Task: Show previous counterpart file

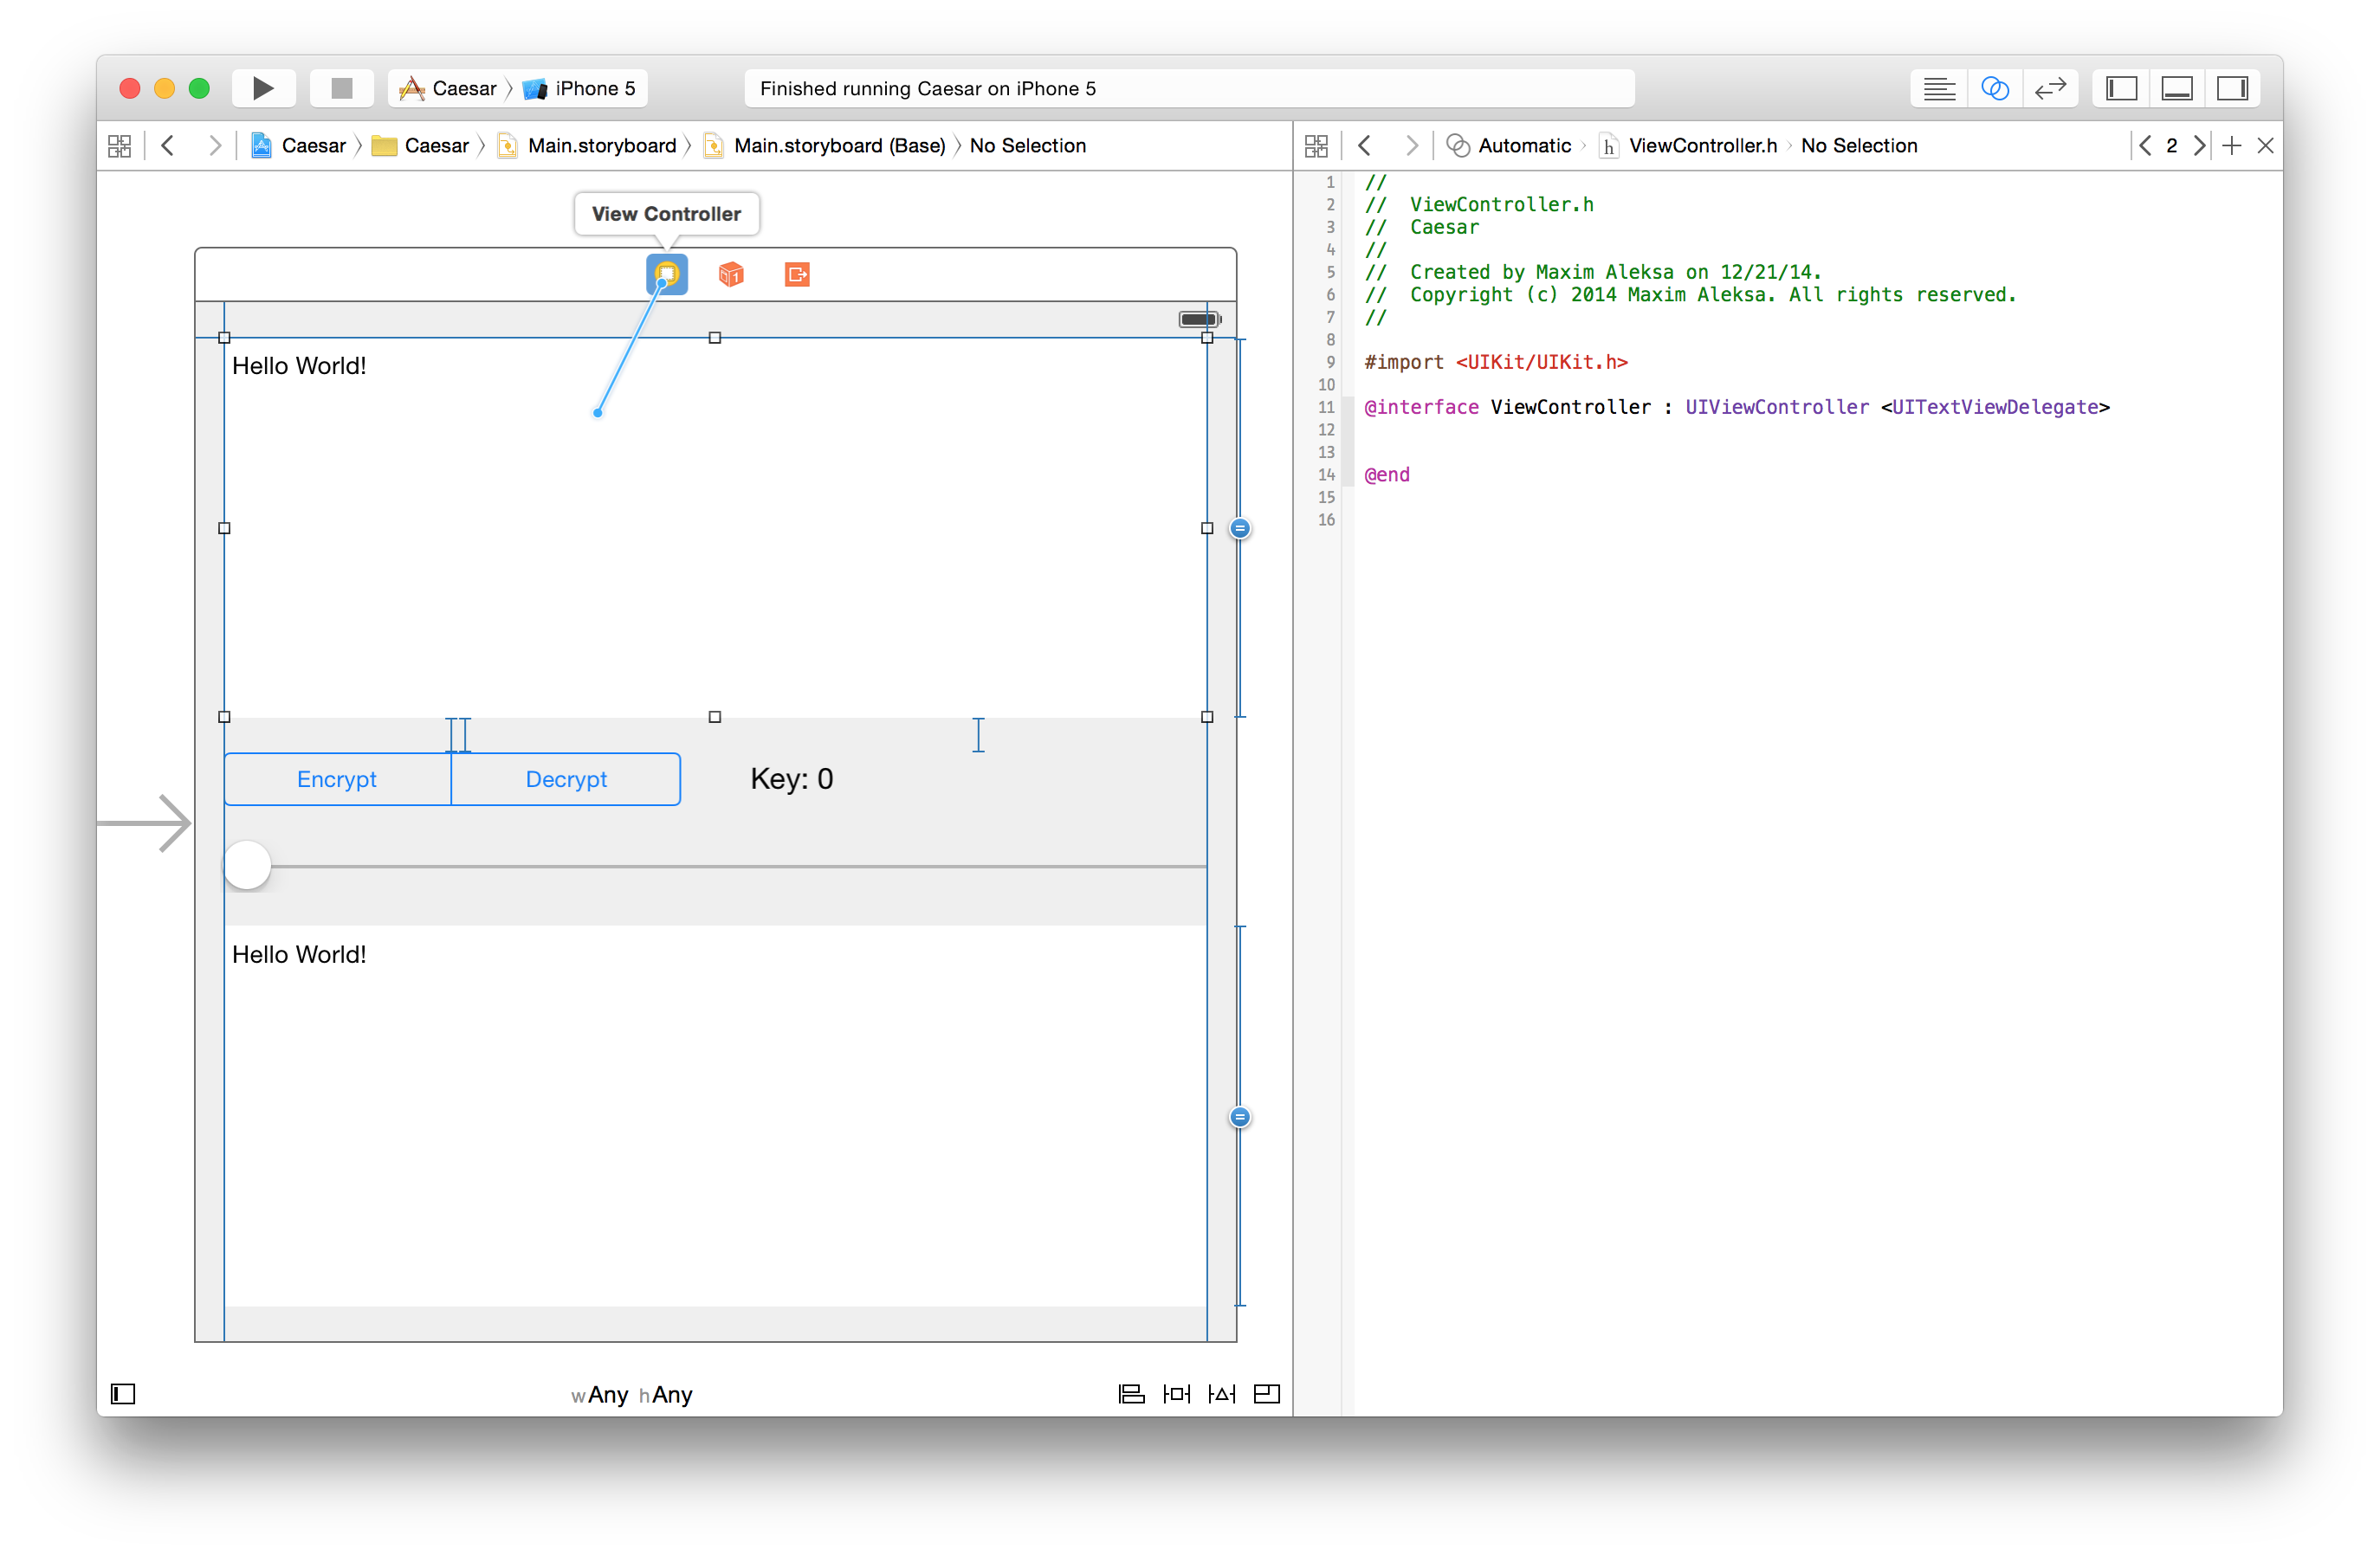Action: tap(2145, 146)
